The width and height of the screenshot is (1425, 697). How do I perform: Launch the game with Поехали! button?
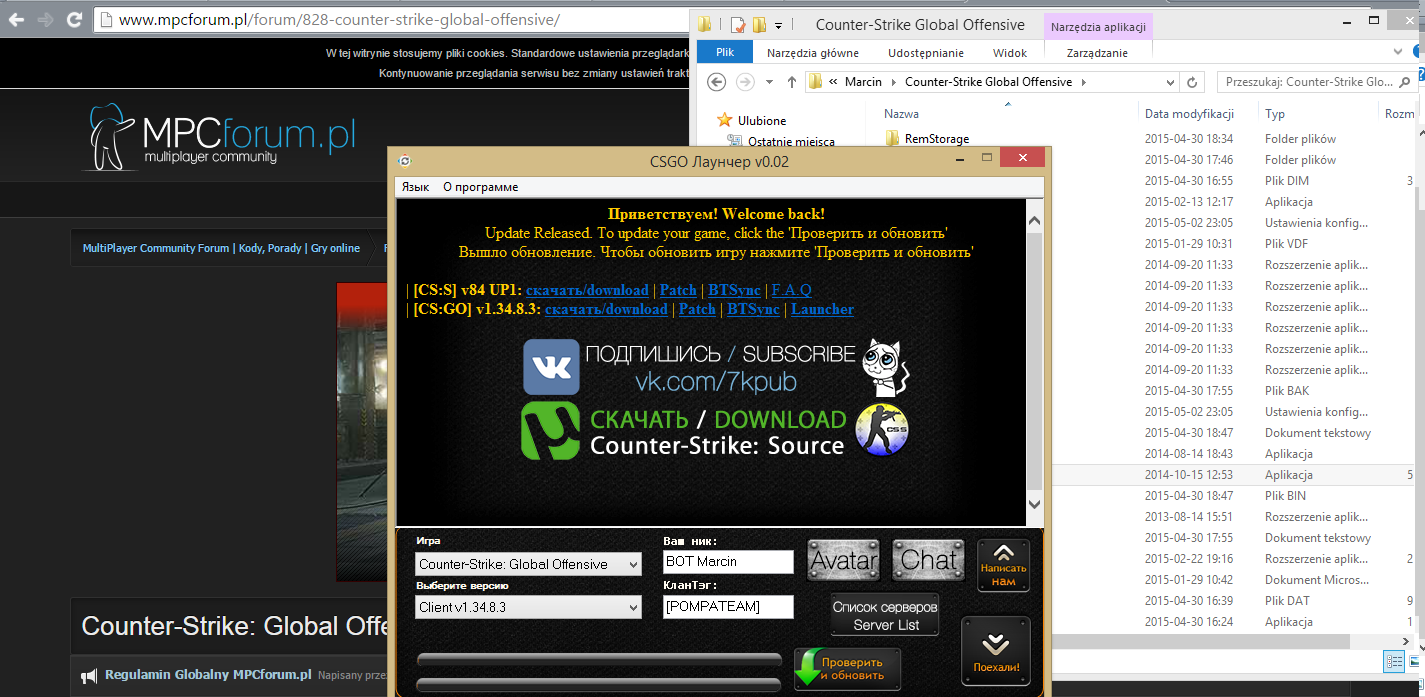coord(996,651)
